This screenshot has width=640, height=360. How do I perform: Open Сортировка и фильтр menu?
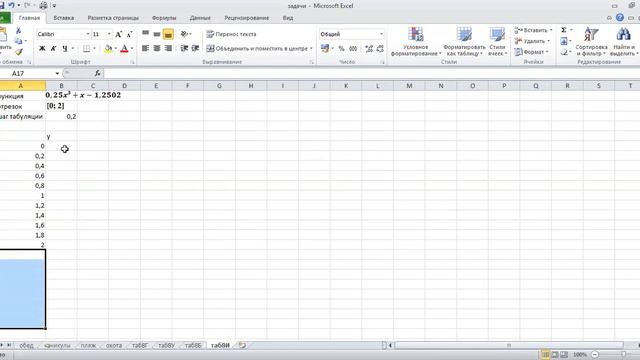click(591, 42)
